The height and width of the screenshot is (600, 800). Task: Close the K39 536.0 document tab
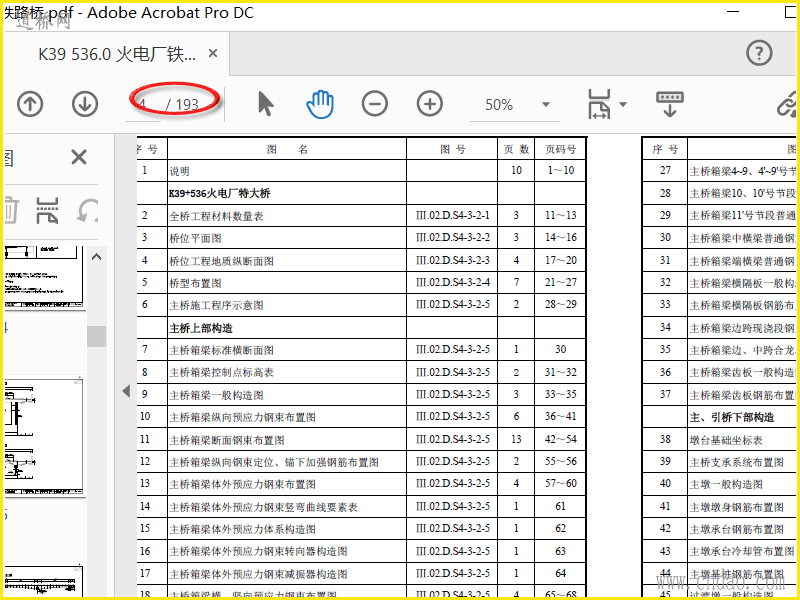pyautogui.click(x=213, y=53)
